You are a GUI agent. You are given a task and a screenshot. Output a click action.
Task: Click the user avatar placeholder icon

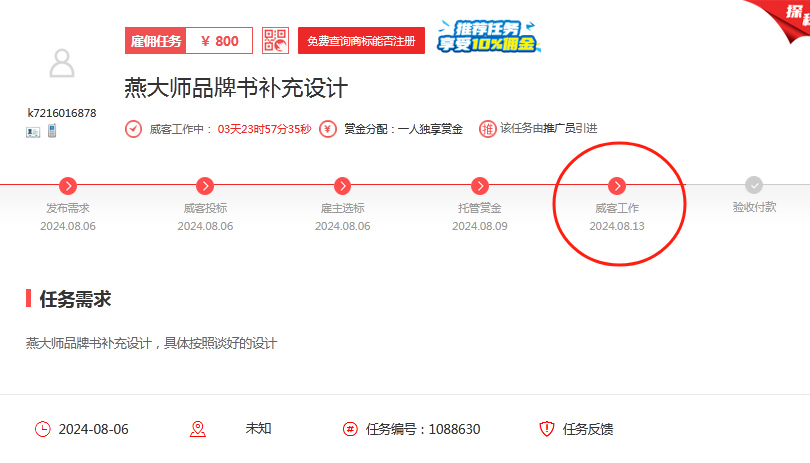pos(62,63)
